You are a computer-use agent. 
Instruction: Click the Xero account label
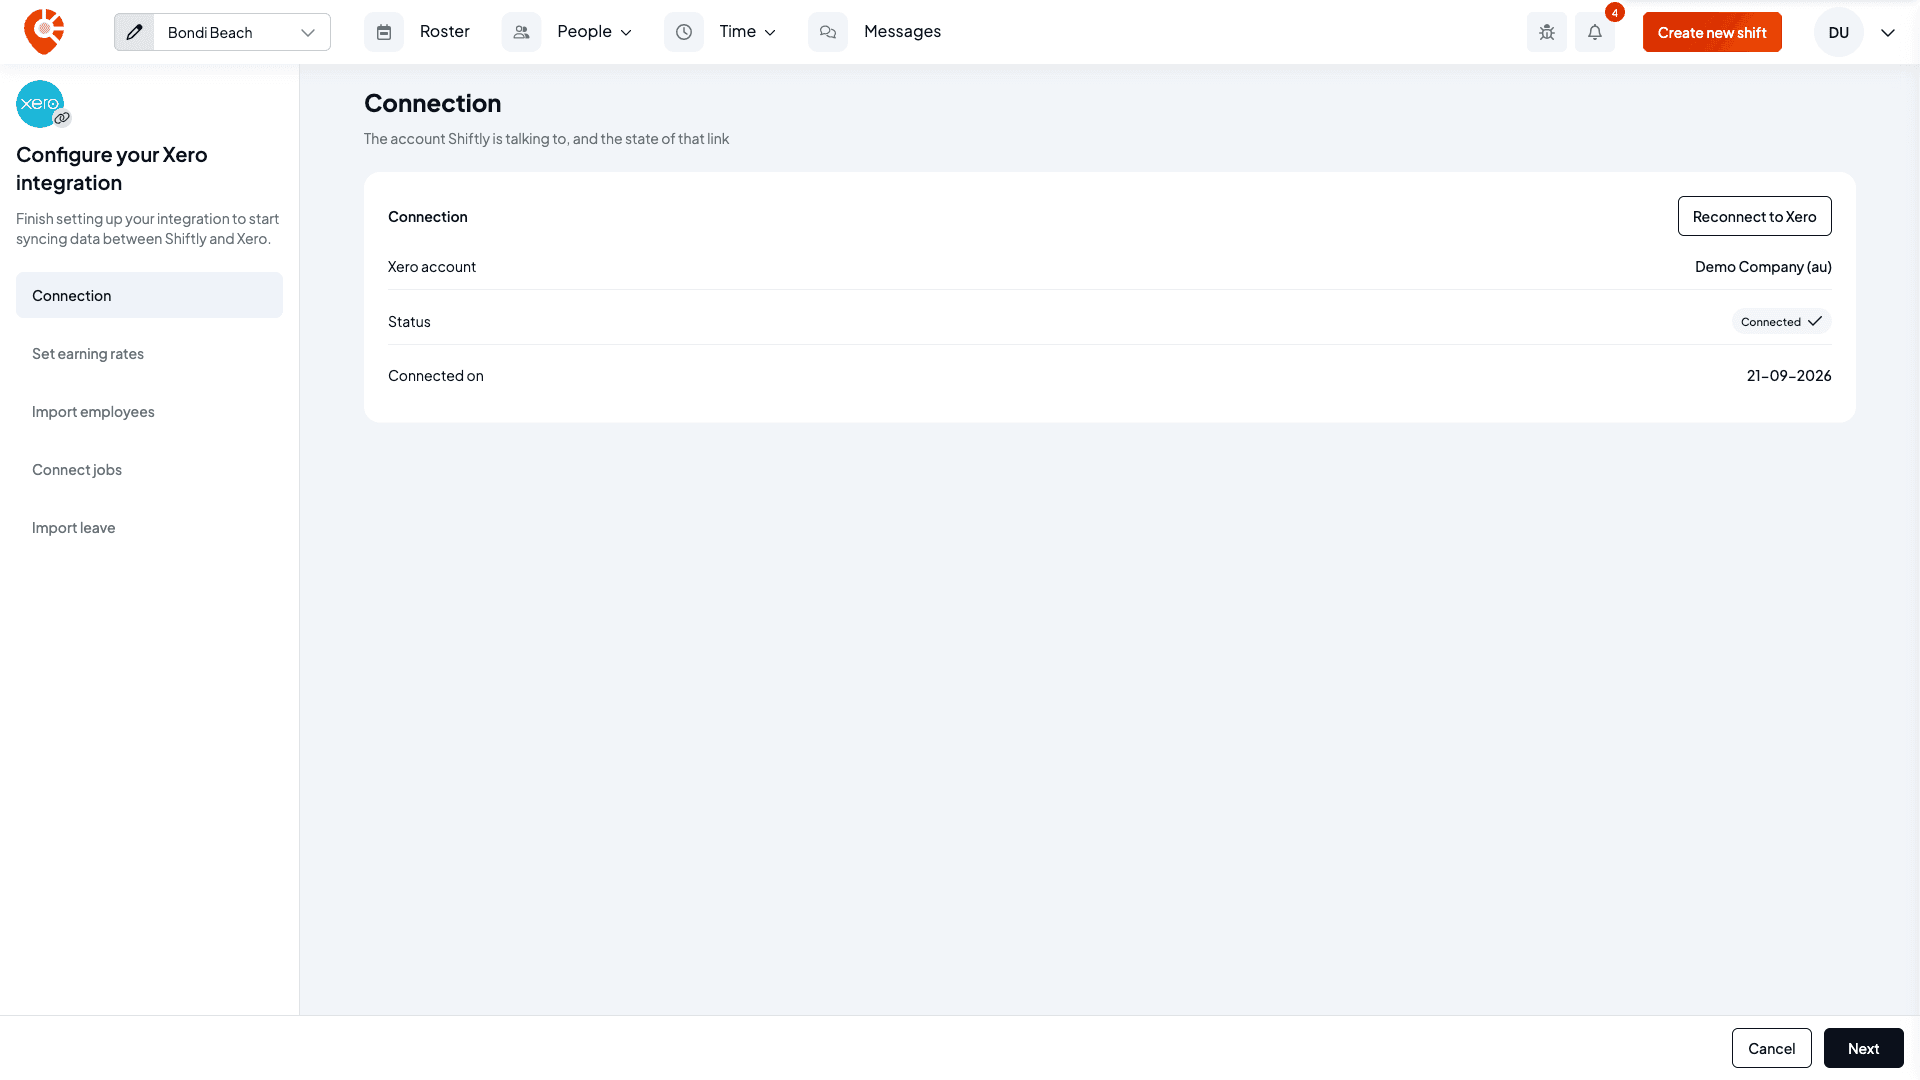point(432,266)
